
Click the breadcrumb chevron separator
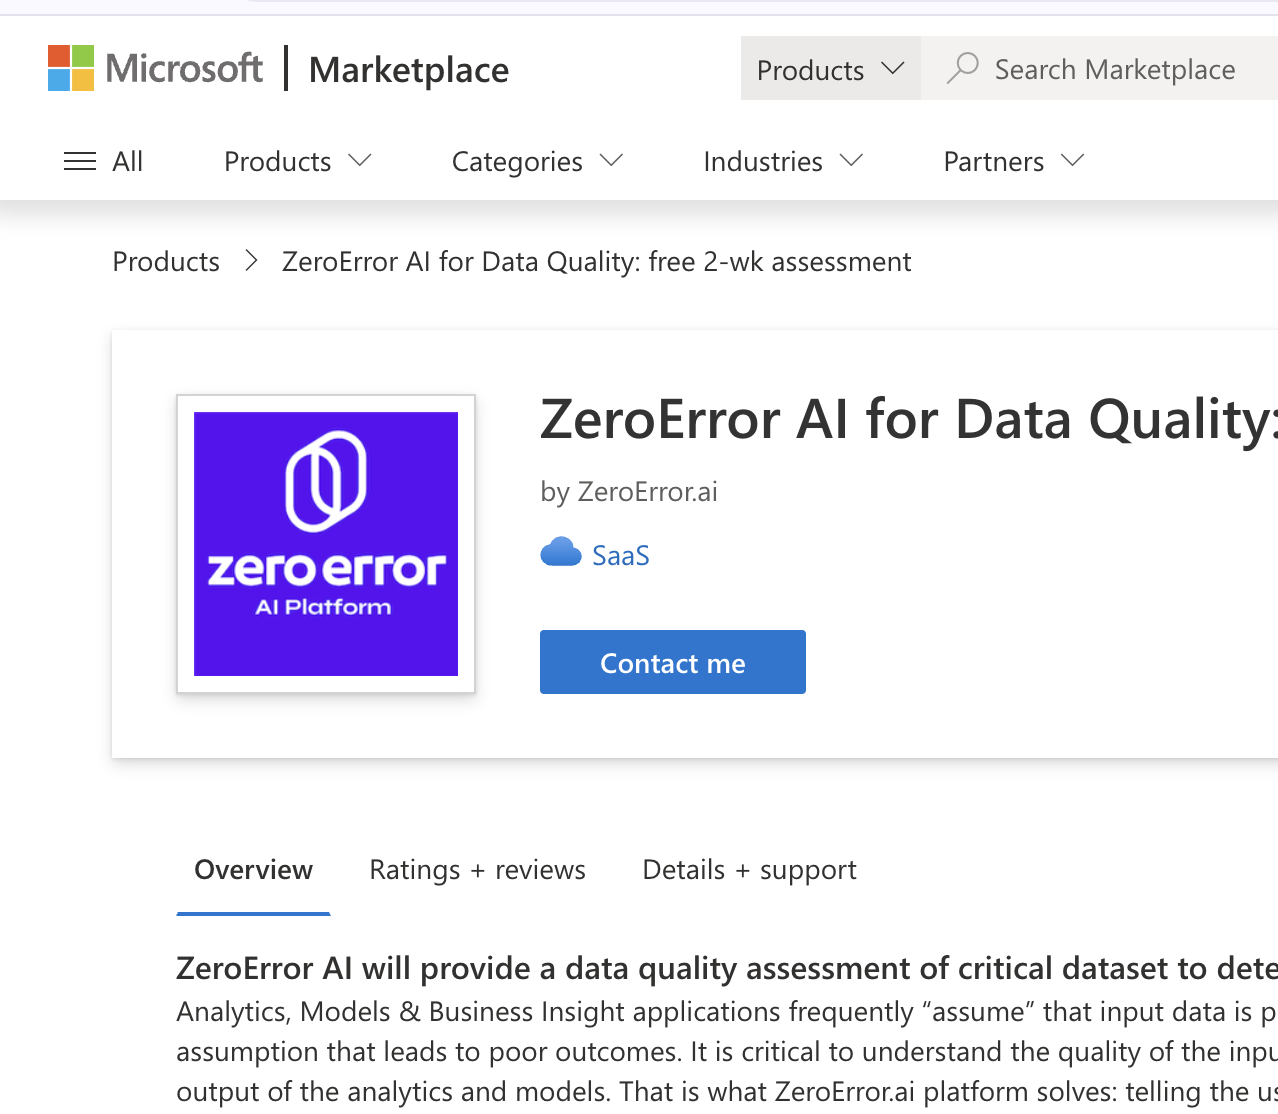tap(250, 260)
